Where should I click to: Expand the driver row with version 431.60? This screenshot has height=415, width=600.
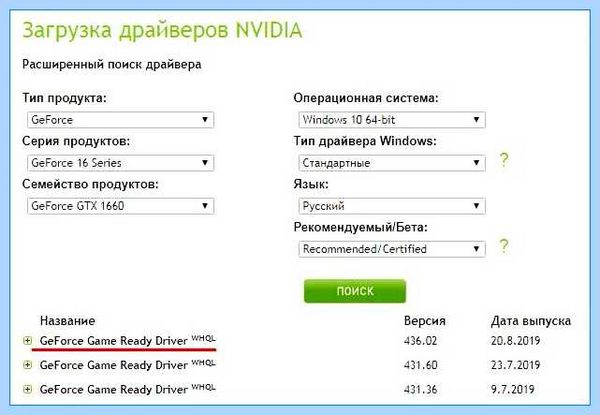point(27,365)
